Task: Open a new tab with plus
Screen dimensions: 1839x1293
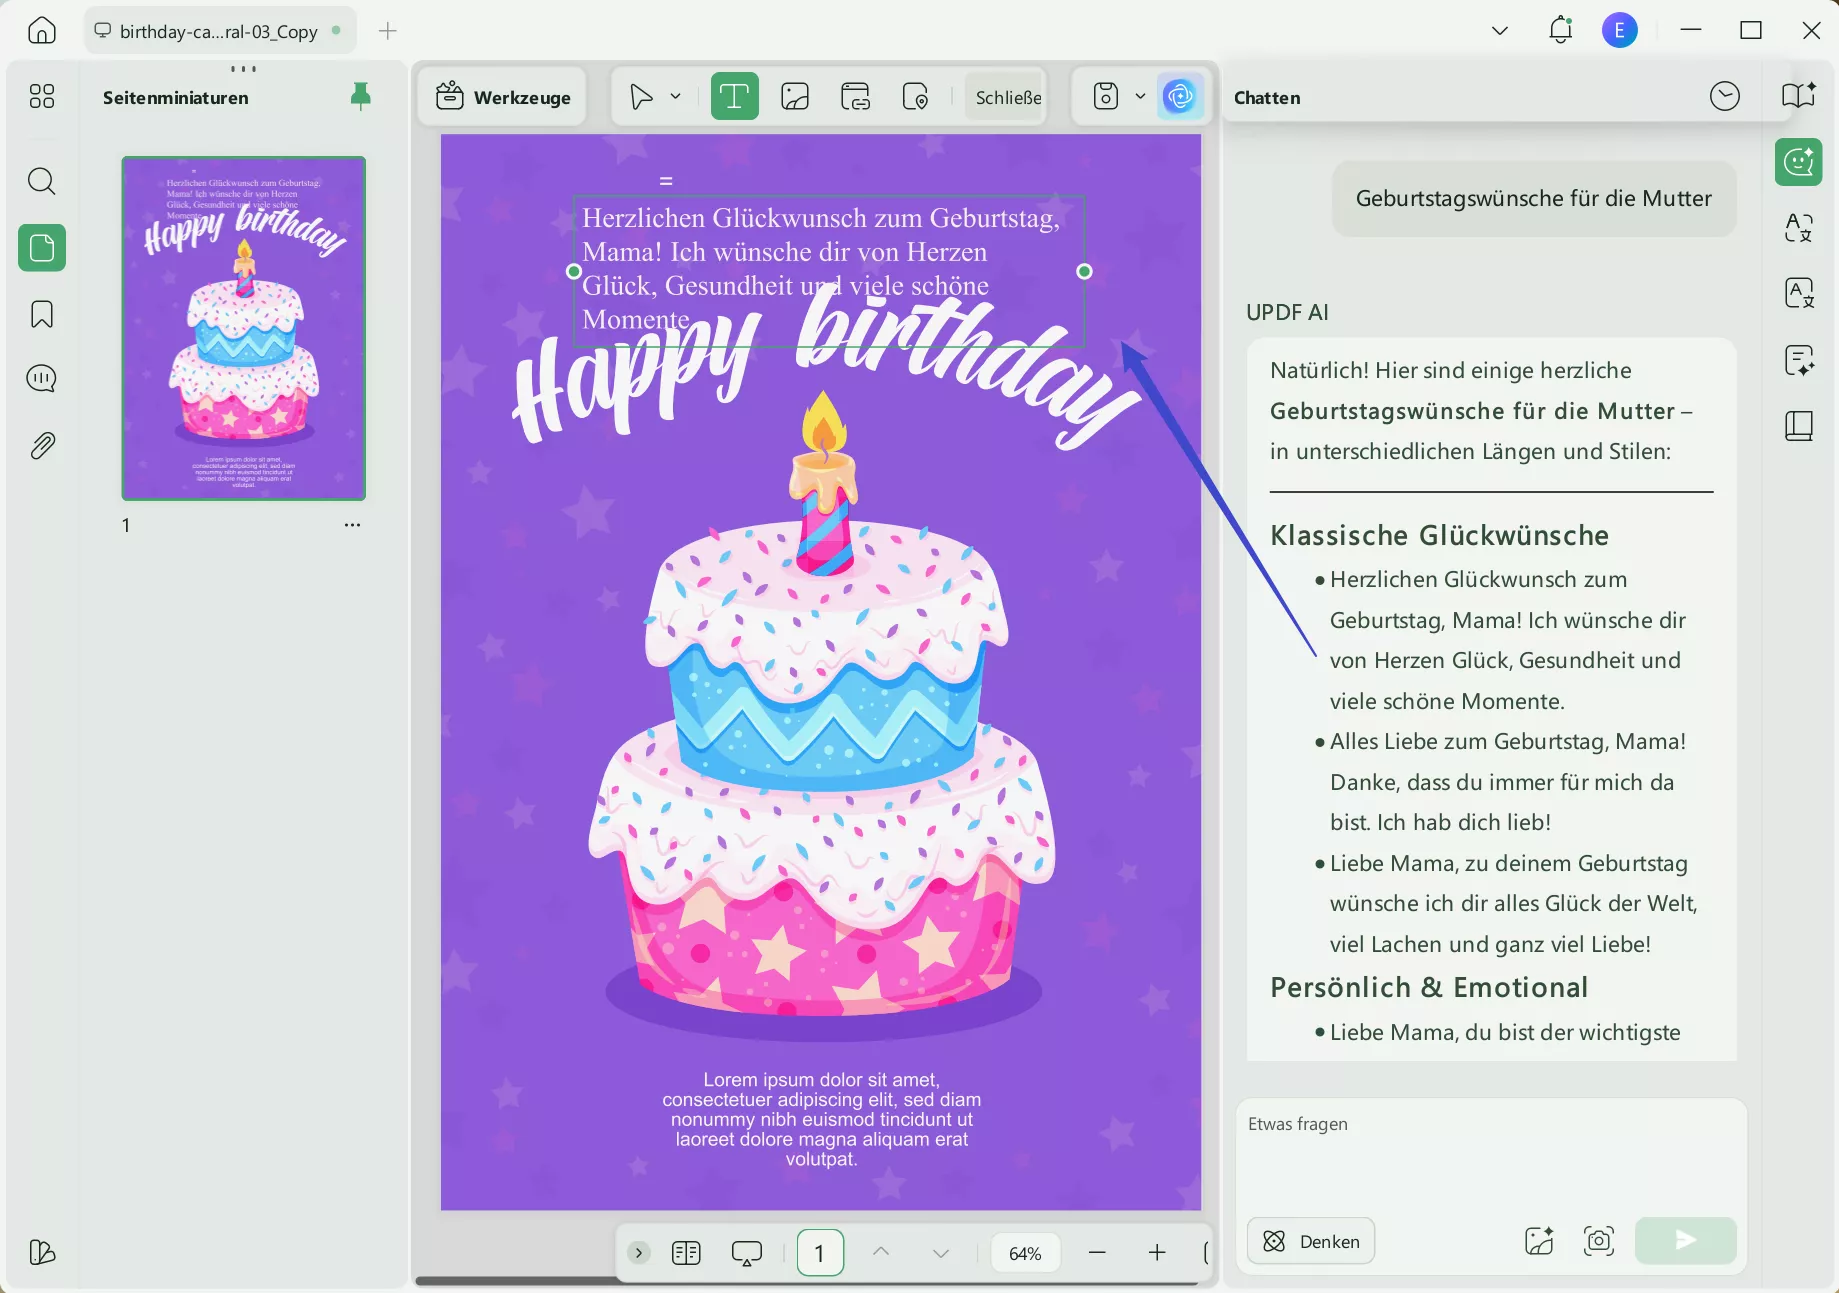Action: [x=388, y=31]
